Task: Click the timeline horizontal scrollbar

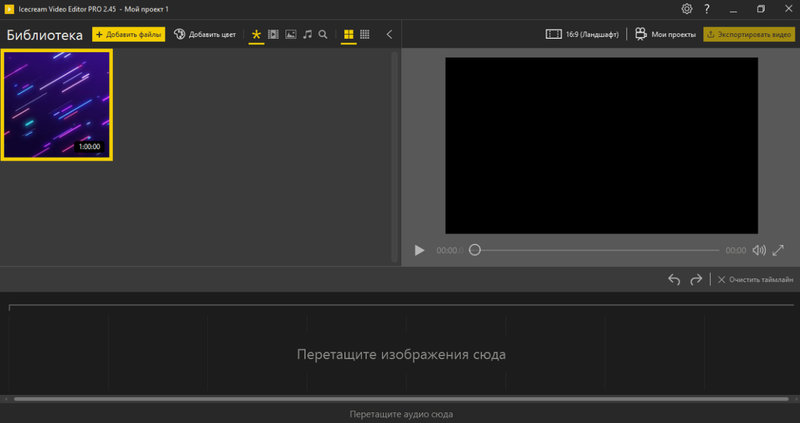Action: [402, 399]
